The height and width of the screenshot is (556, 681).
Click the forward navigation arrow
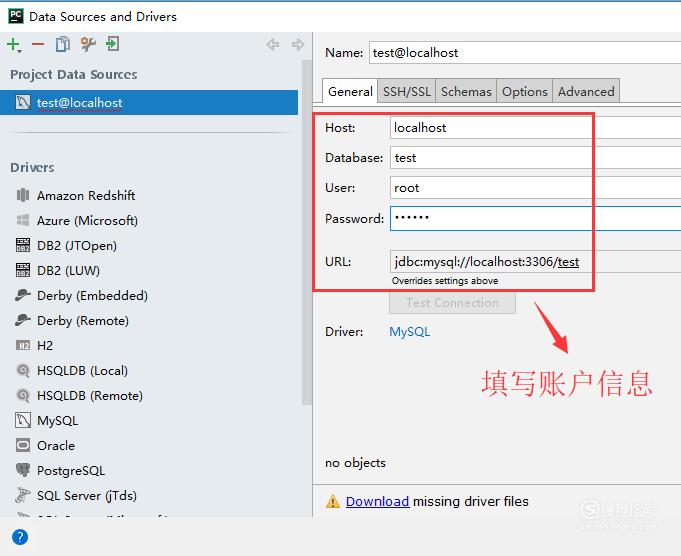(x=298, y=44)
